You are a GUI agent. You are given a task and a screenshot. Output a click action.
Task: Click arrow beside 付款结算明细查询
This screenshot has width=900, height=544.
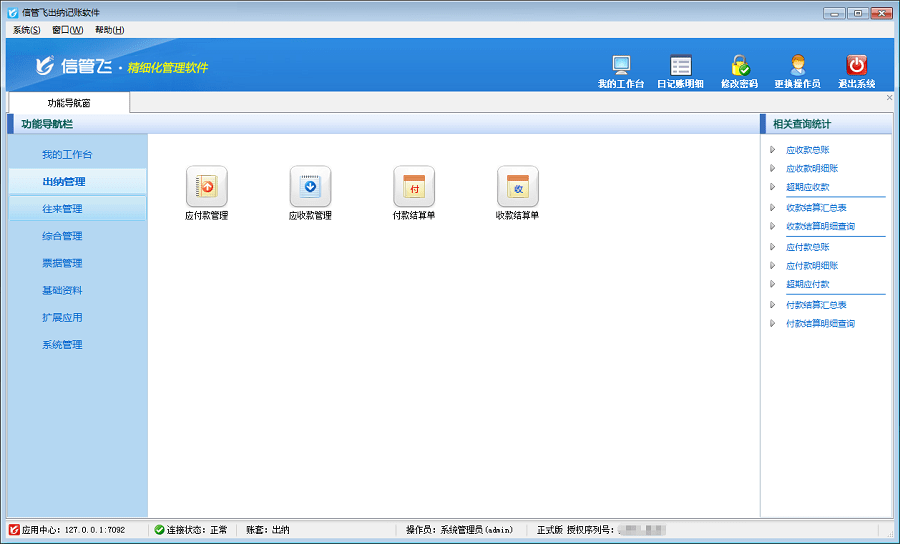(773, 323)
